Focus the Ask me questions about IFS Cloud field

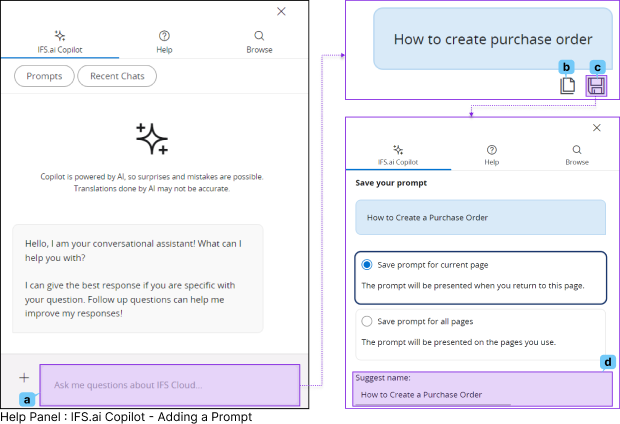point(169,385)
